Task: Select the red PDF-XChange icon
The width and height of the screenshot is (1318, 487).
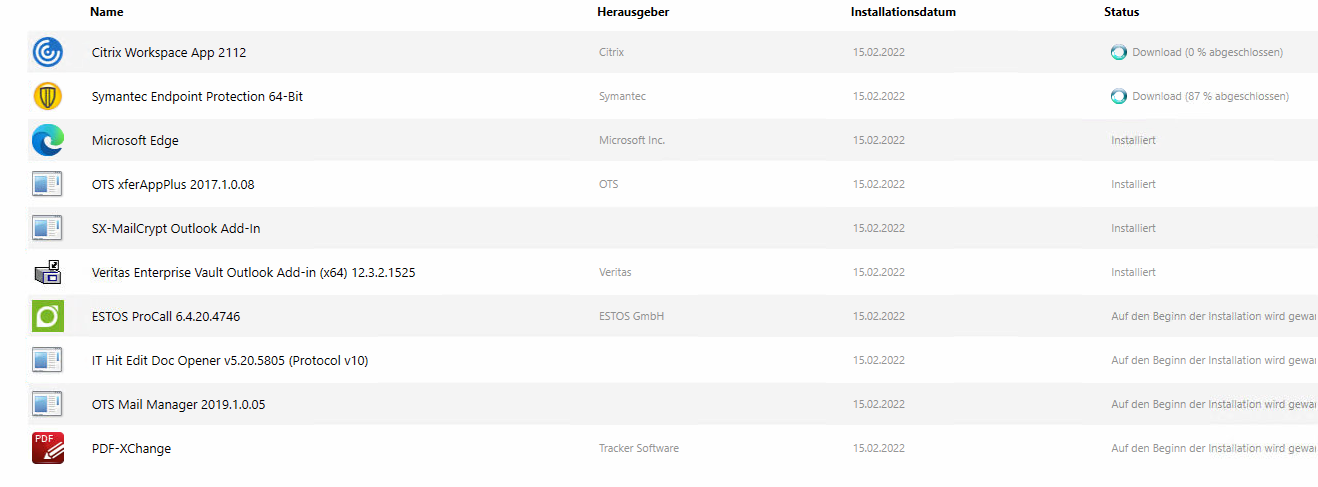Action: pos(48,448)
